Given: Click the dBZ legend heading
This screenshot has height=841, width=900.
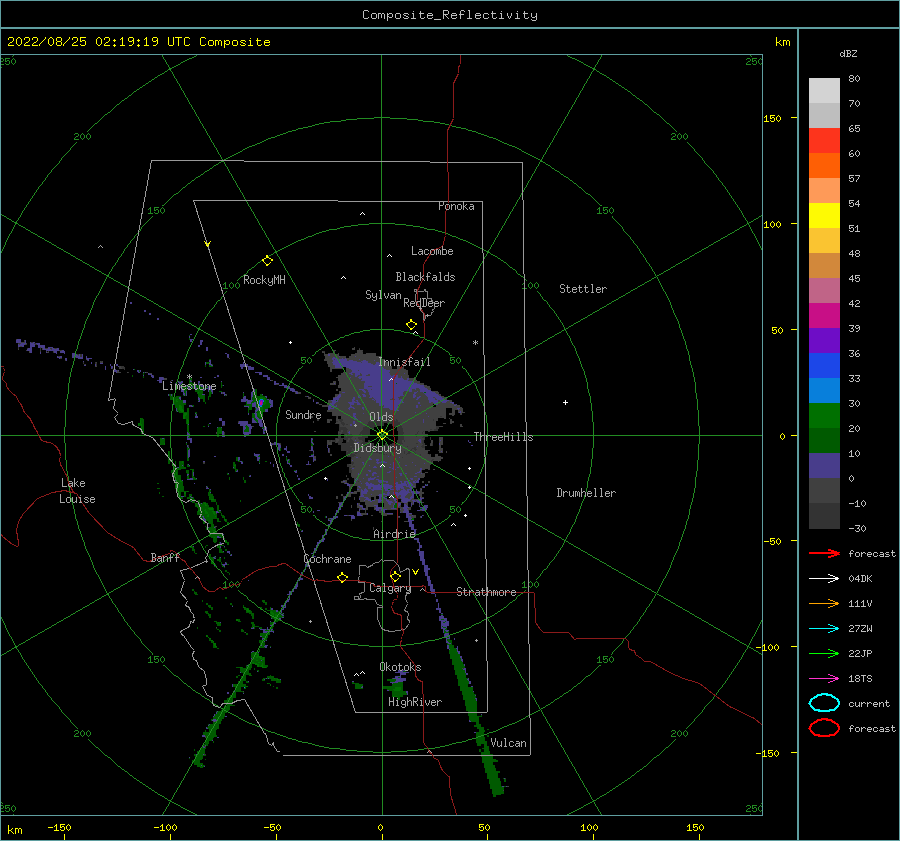Looking at the screenshot, I should (848, 53).
